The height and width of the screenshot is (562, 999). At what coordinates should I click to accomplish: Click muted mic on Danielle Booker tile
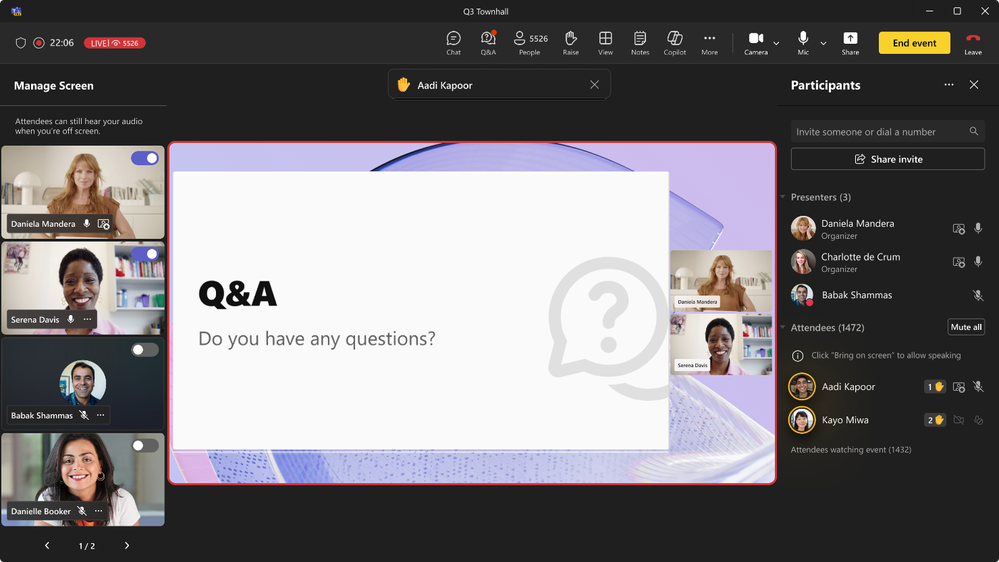[82, 511]
